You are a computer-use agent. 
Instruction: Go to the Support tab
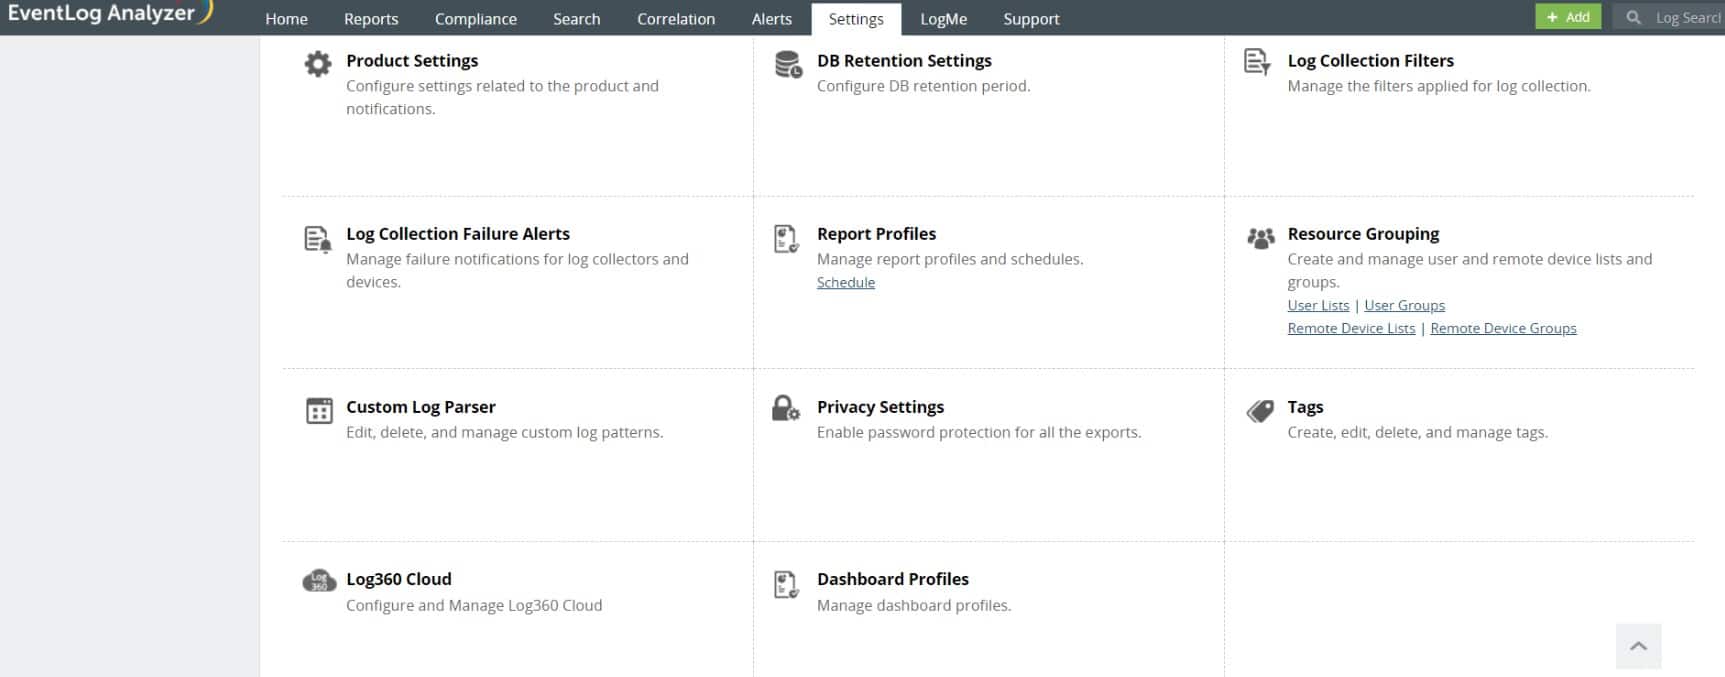coord(1031,19)
